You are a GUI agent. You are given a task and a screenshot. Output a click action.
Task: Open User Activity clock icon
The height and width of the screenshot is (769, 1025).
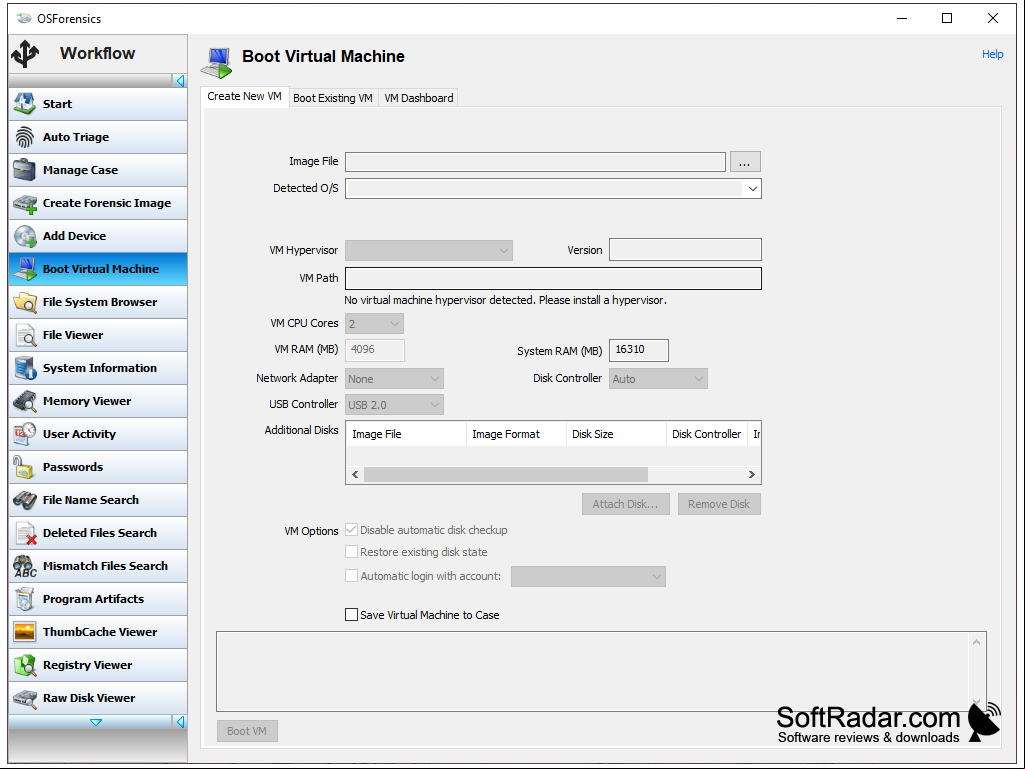click(25, 434)
